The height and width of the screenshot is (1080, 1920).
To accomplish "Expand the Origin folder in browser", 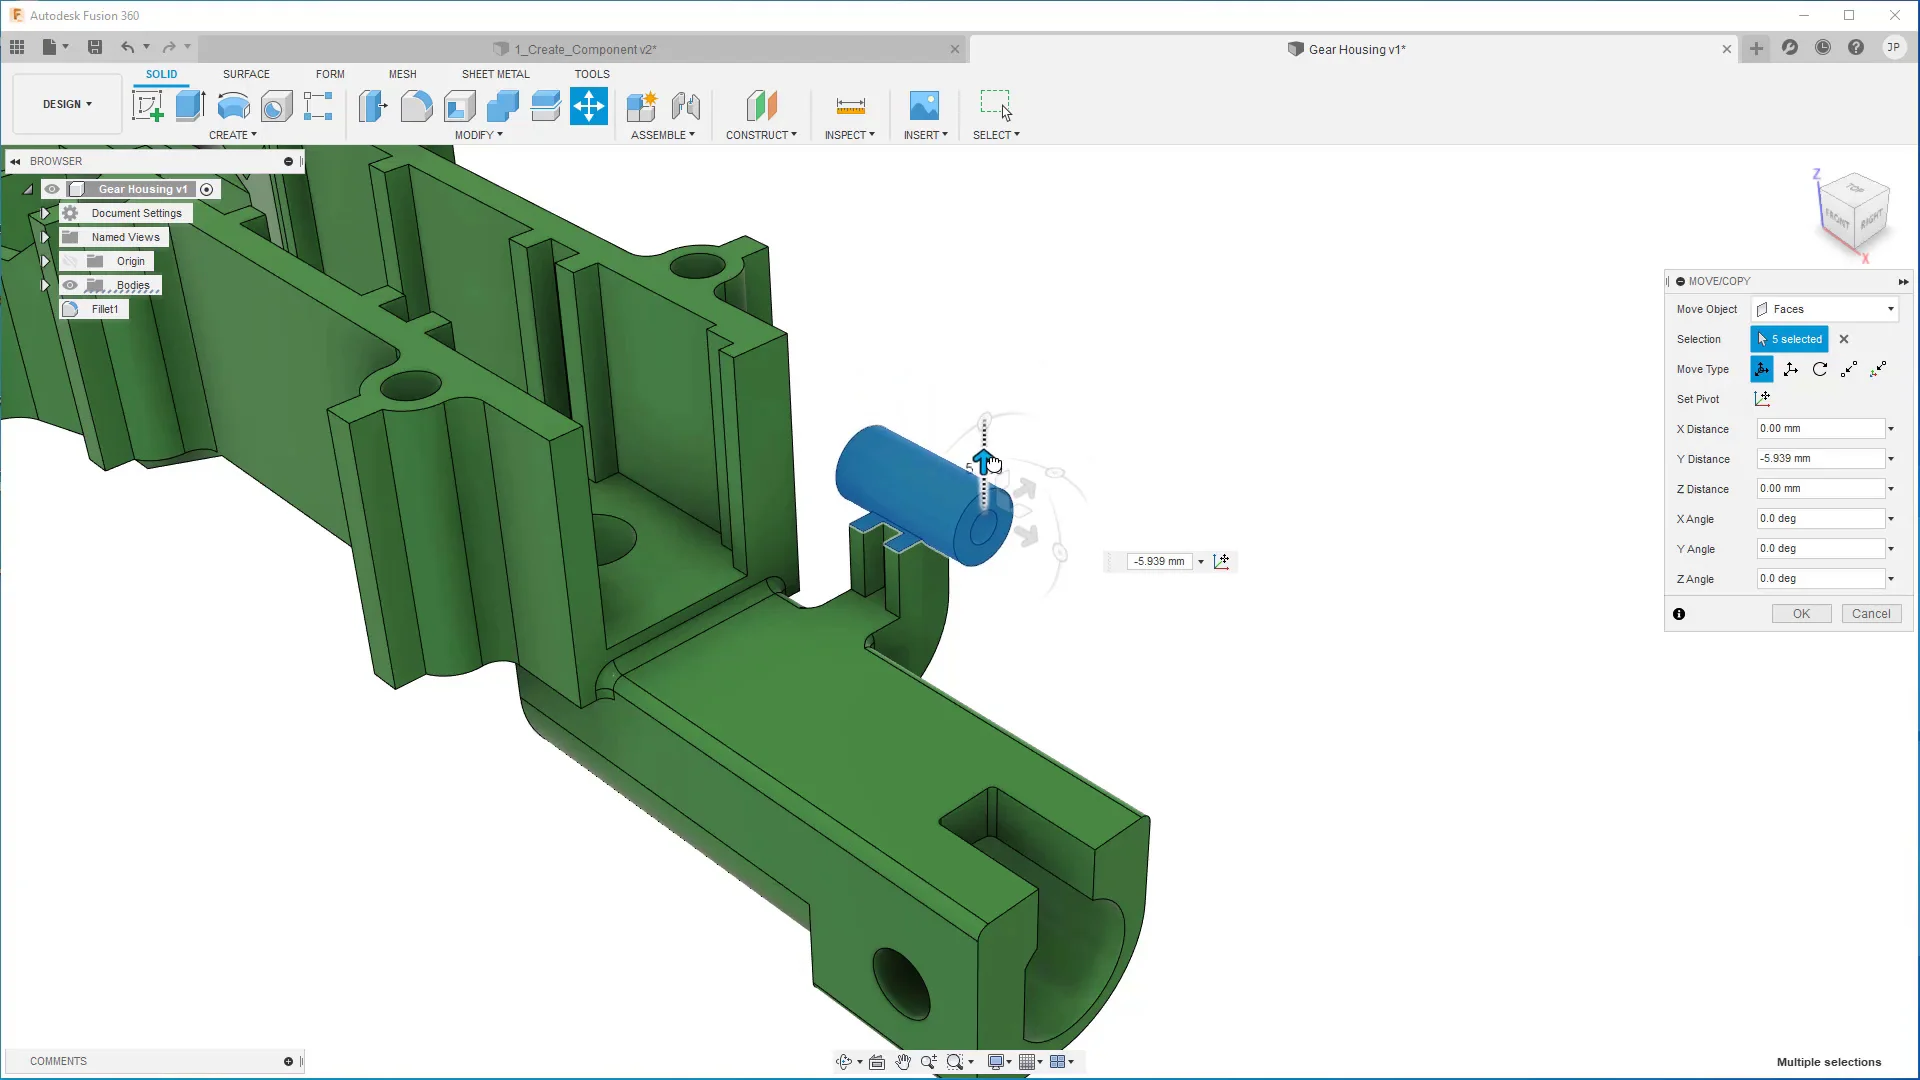I will [46, 260].
